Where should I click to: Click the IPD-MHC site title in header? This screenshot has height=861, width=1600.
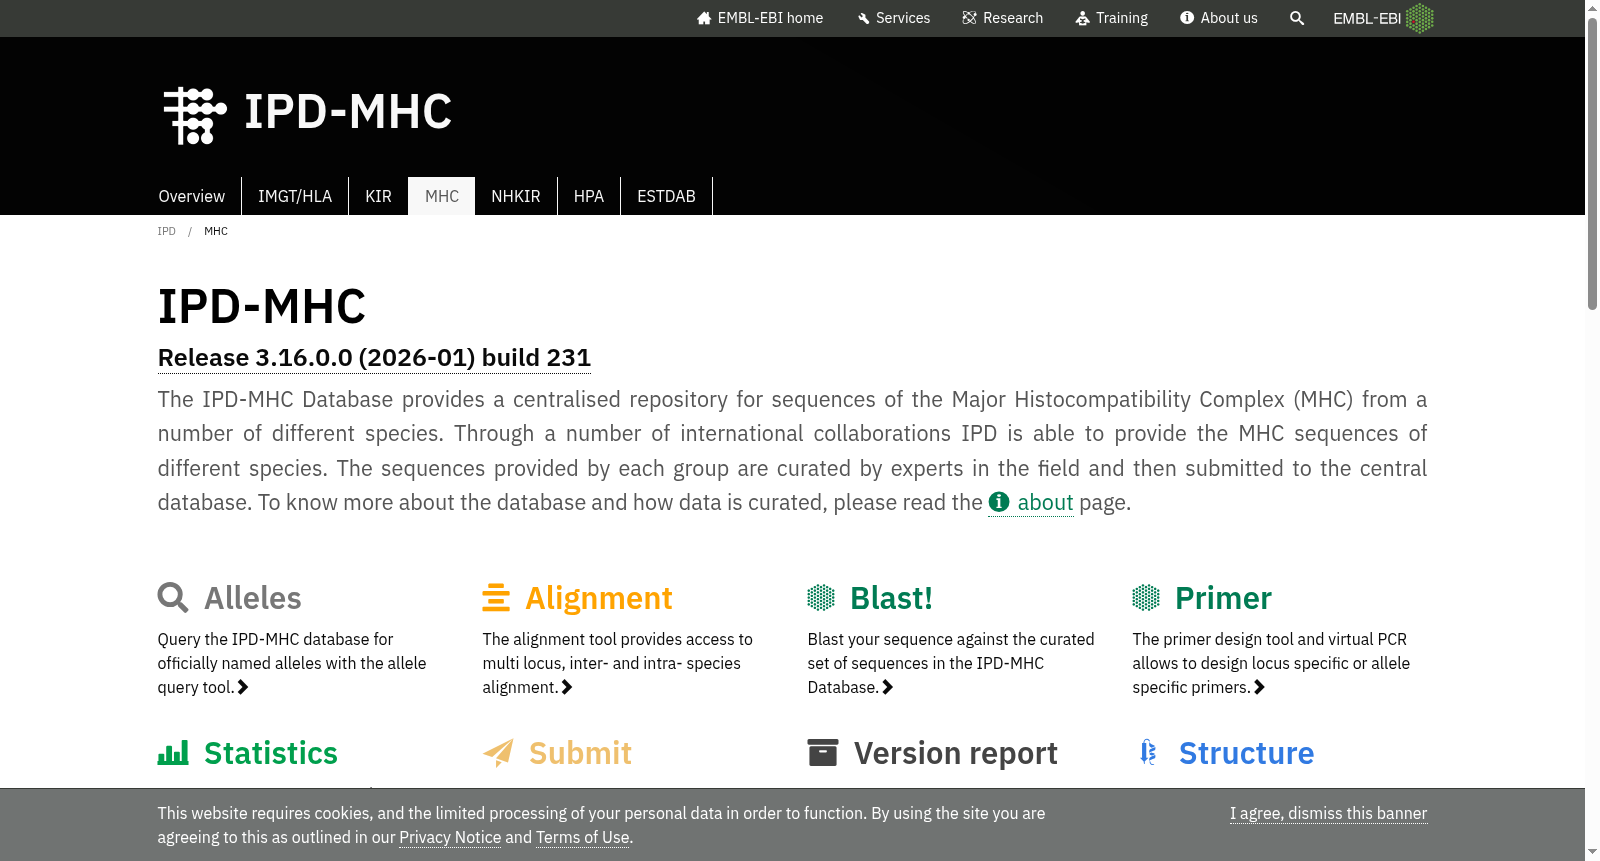pos(348,112)
